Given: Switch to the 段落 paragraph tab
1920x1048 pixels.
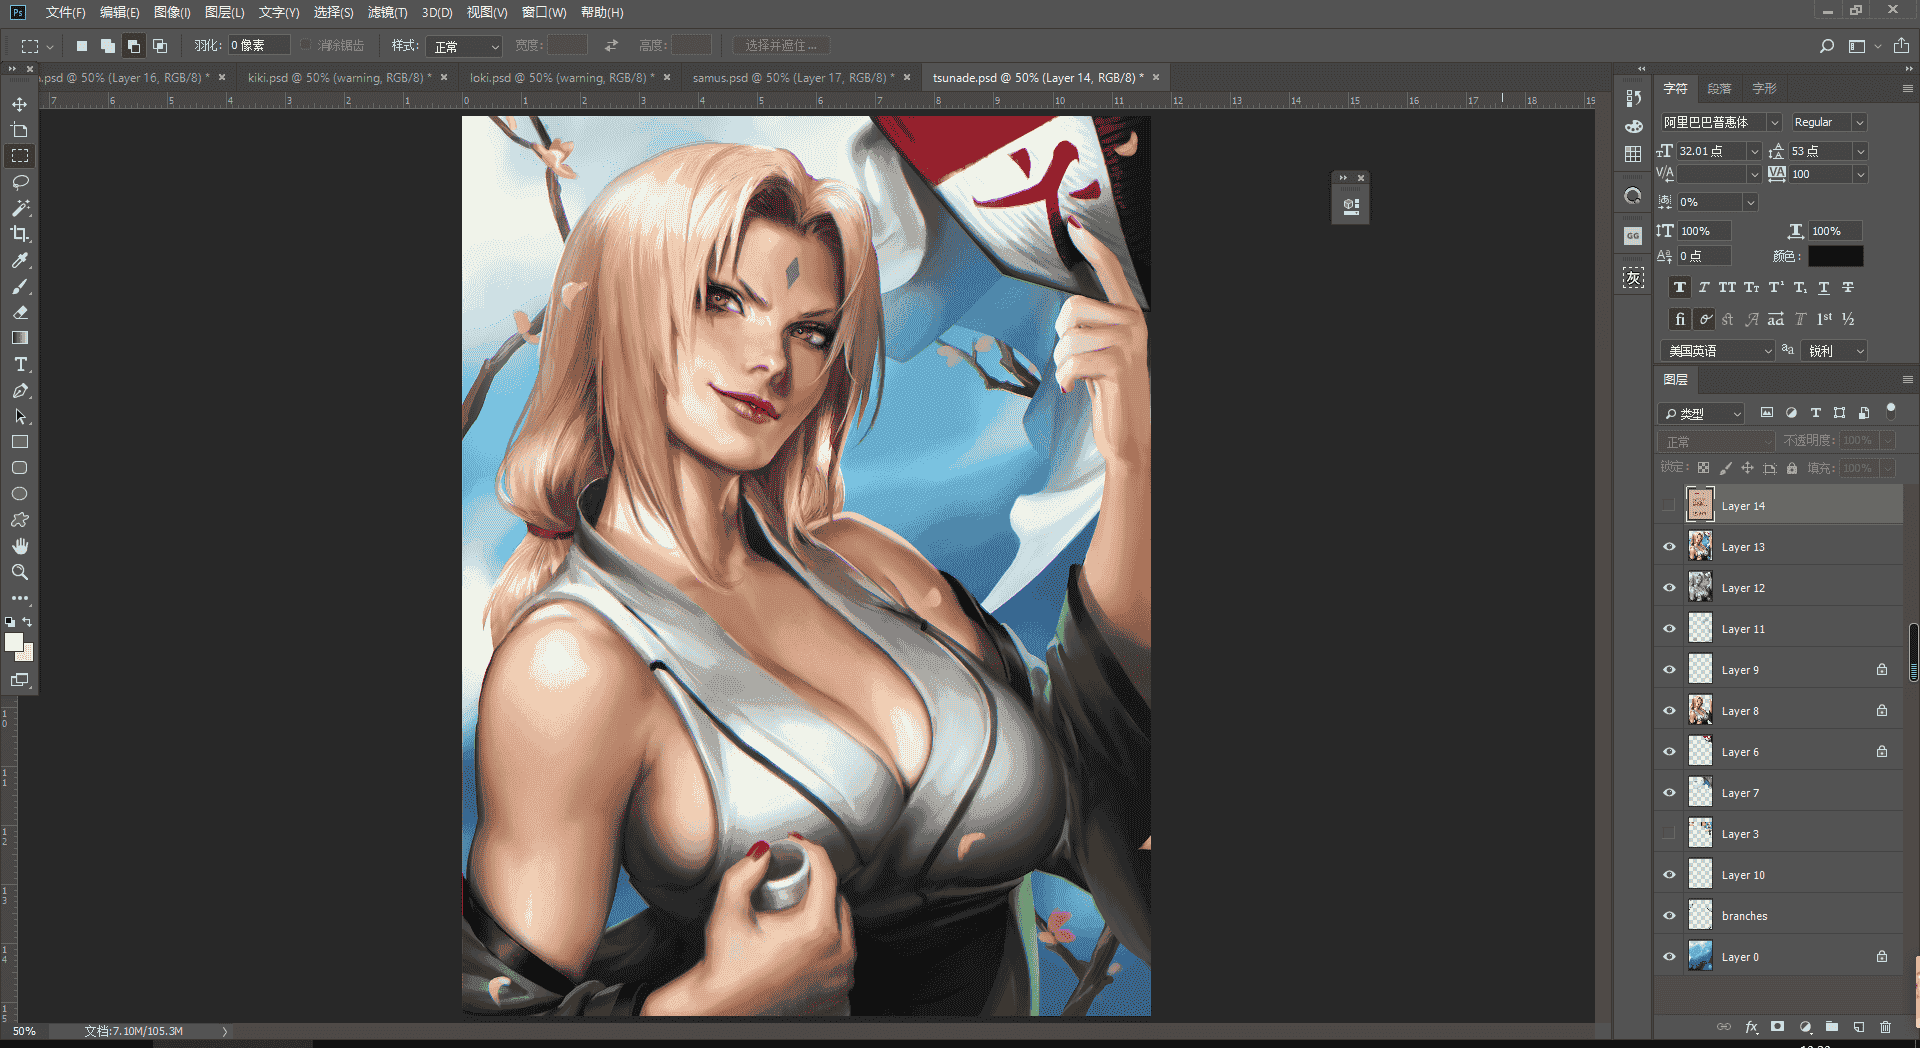Looking at the screenshot, I should coord(1719,89).
